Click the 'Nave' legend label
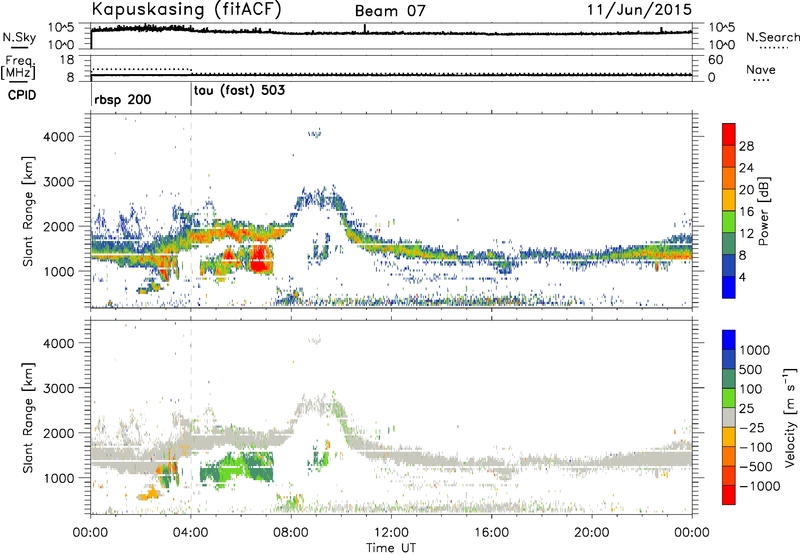The height and width of the screenshot is (554, 800). (x=761, y=69)
